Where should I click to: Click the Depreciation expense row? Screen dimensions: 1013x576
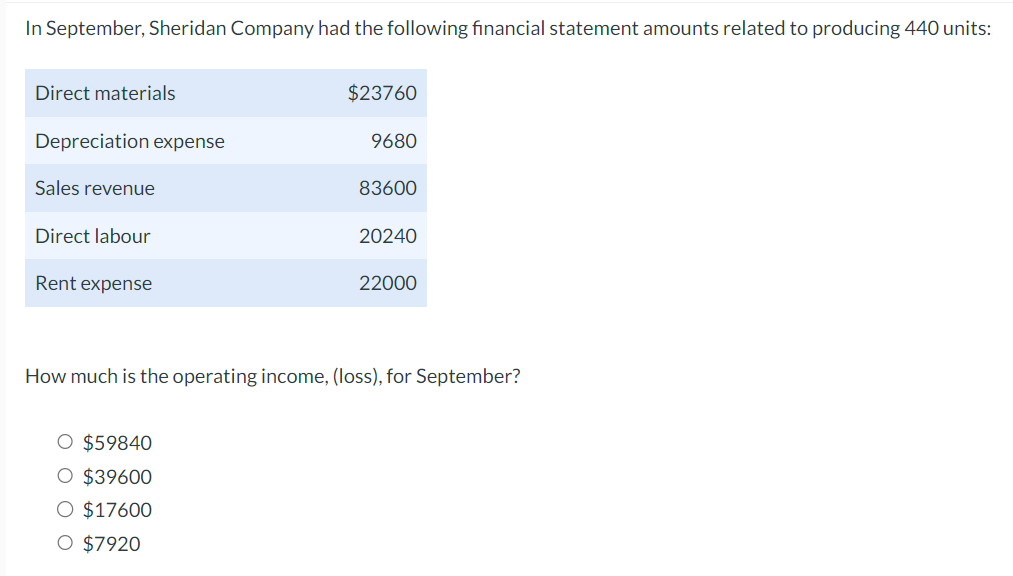coord(129,141)
